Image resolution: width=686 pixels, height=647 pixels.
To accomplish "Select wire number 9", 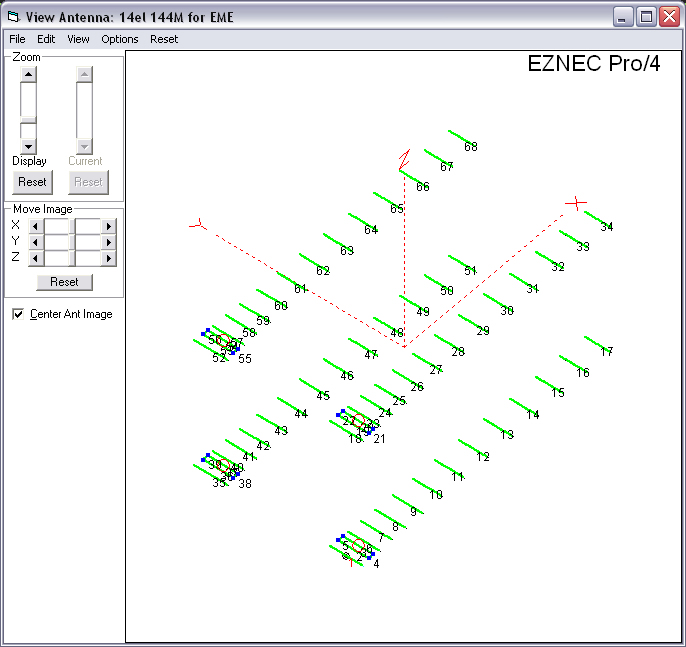I will 413,512.
